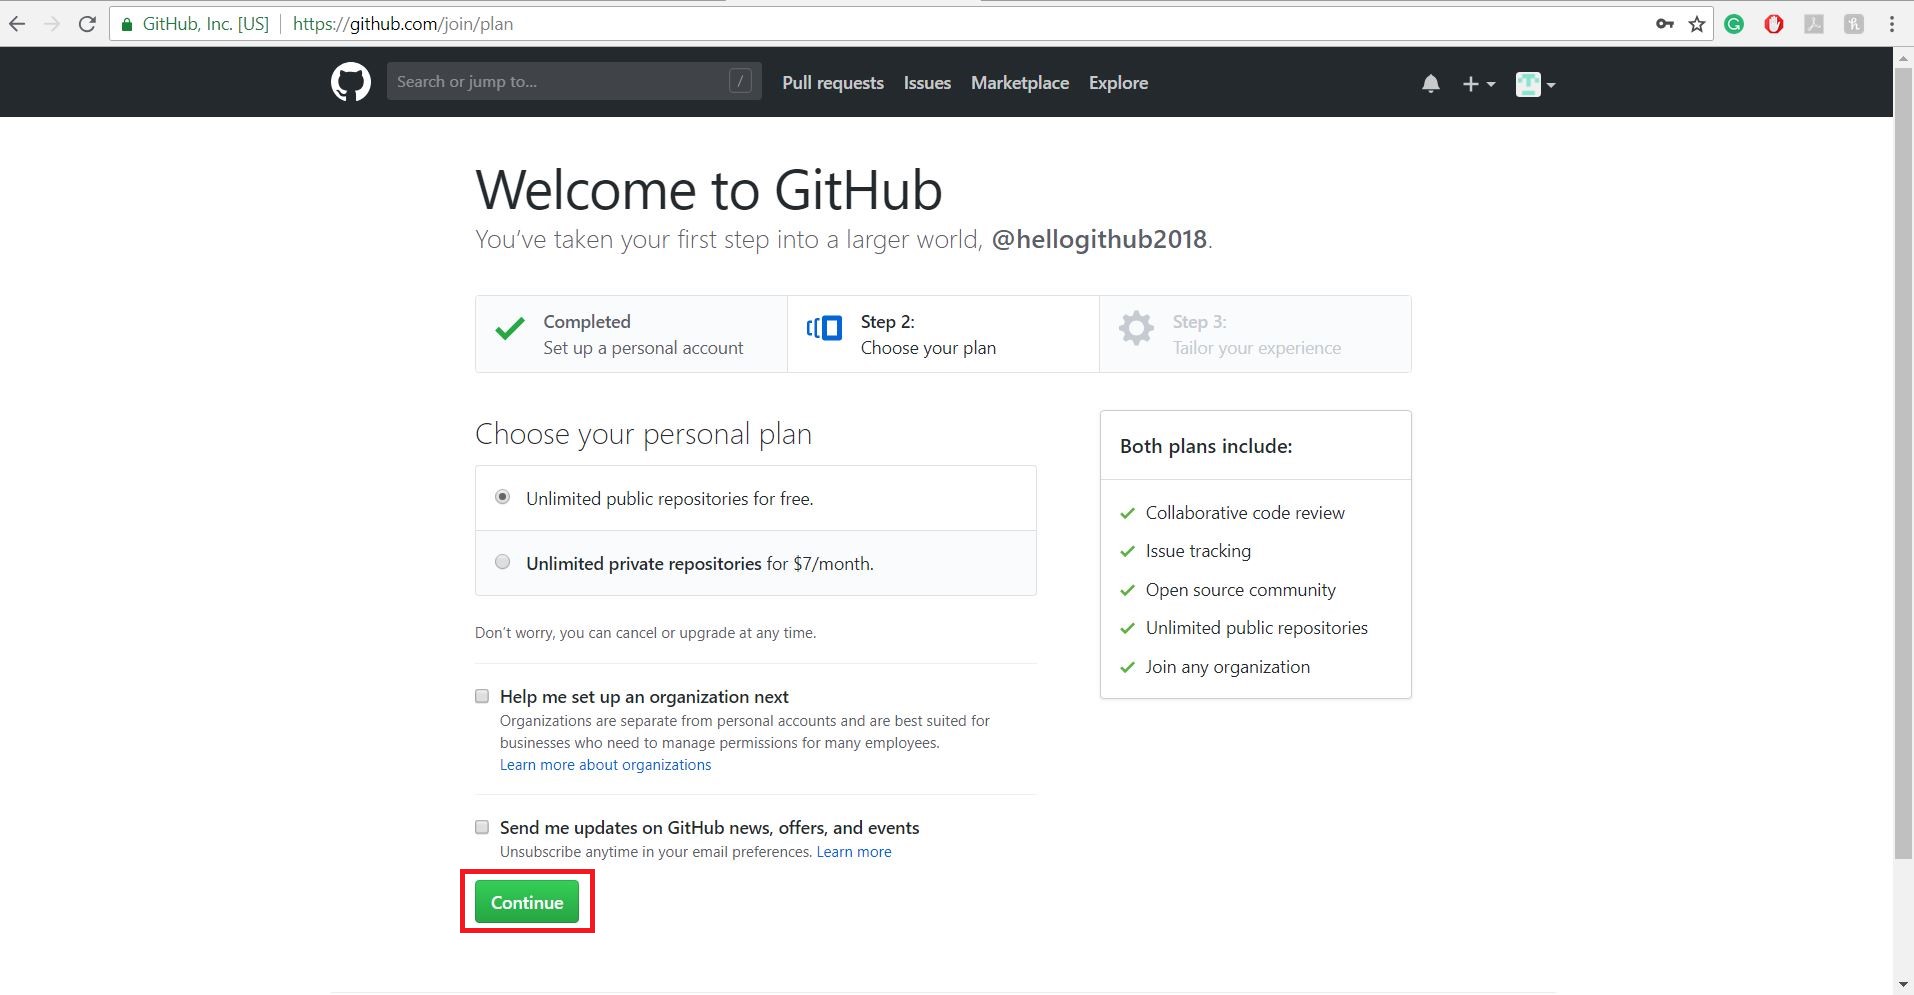The image size is (1914, 995).
Task: Open the Grammarly extension icon
Action: click(x=1734, y=24)
